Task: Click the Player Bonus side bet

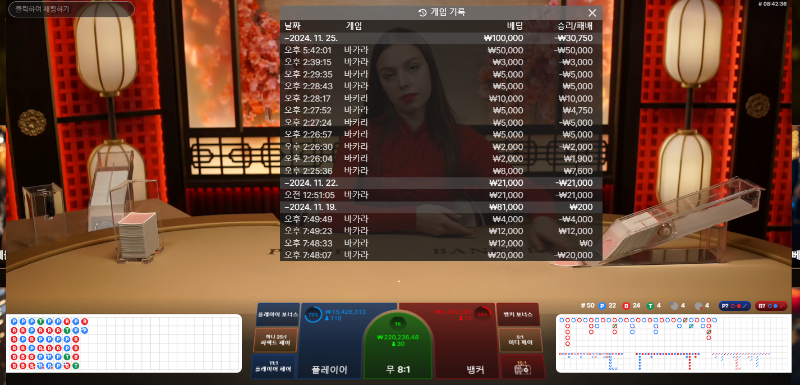Action: (x=278, y=315)
